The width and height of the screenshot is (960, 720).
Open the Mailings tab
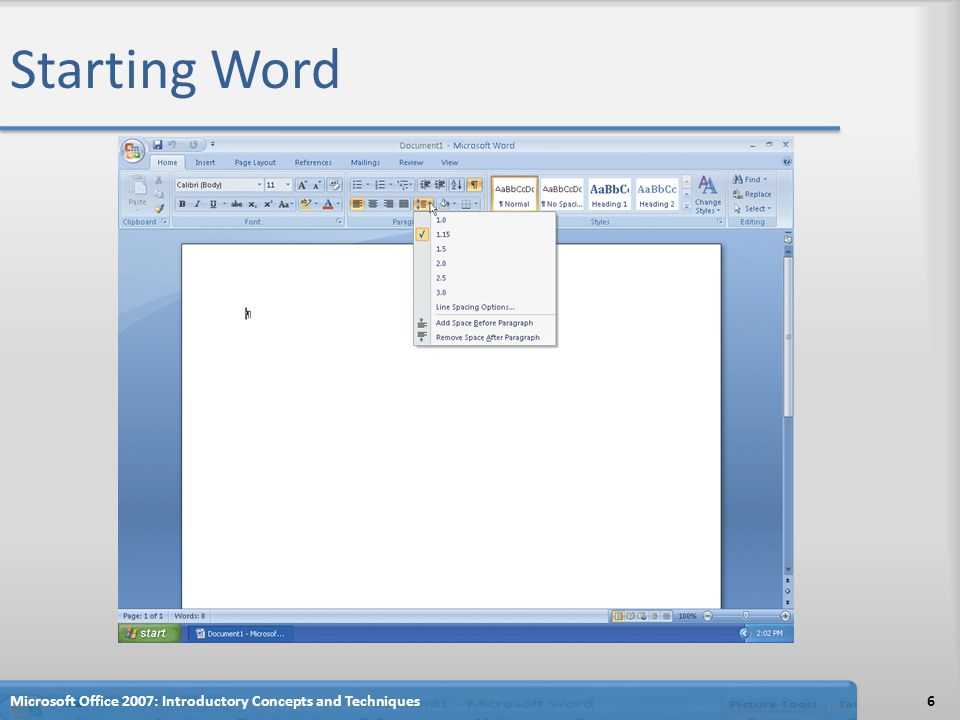(x=365, y=162)
